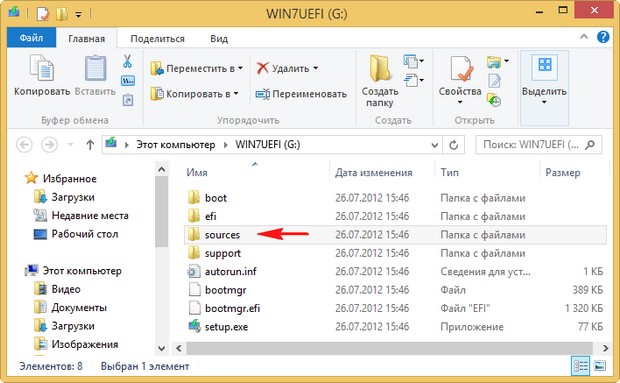The image size is (620, 383).
Task: Open Help via the question mark icon
Action: point(603,37)
